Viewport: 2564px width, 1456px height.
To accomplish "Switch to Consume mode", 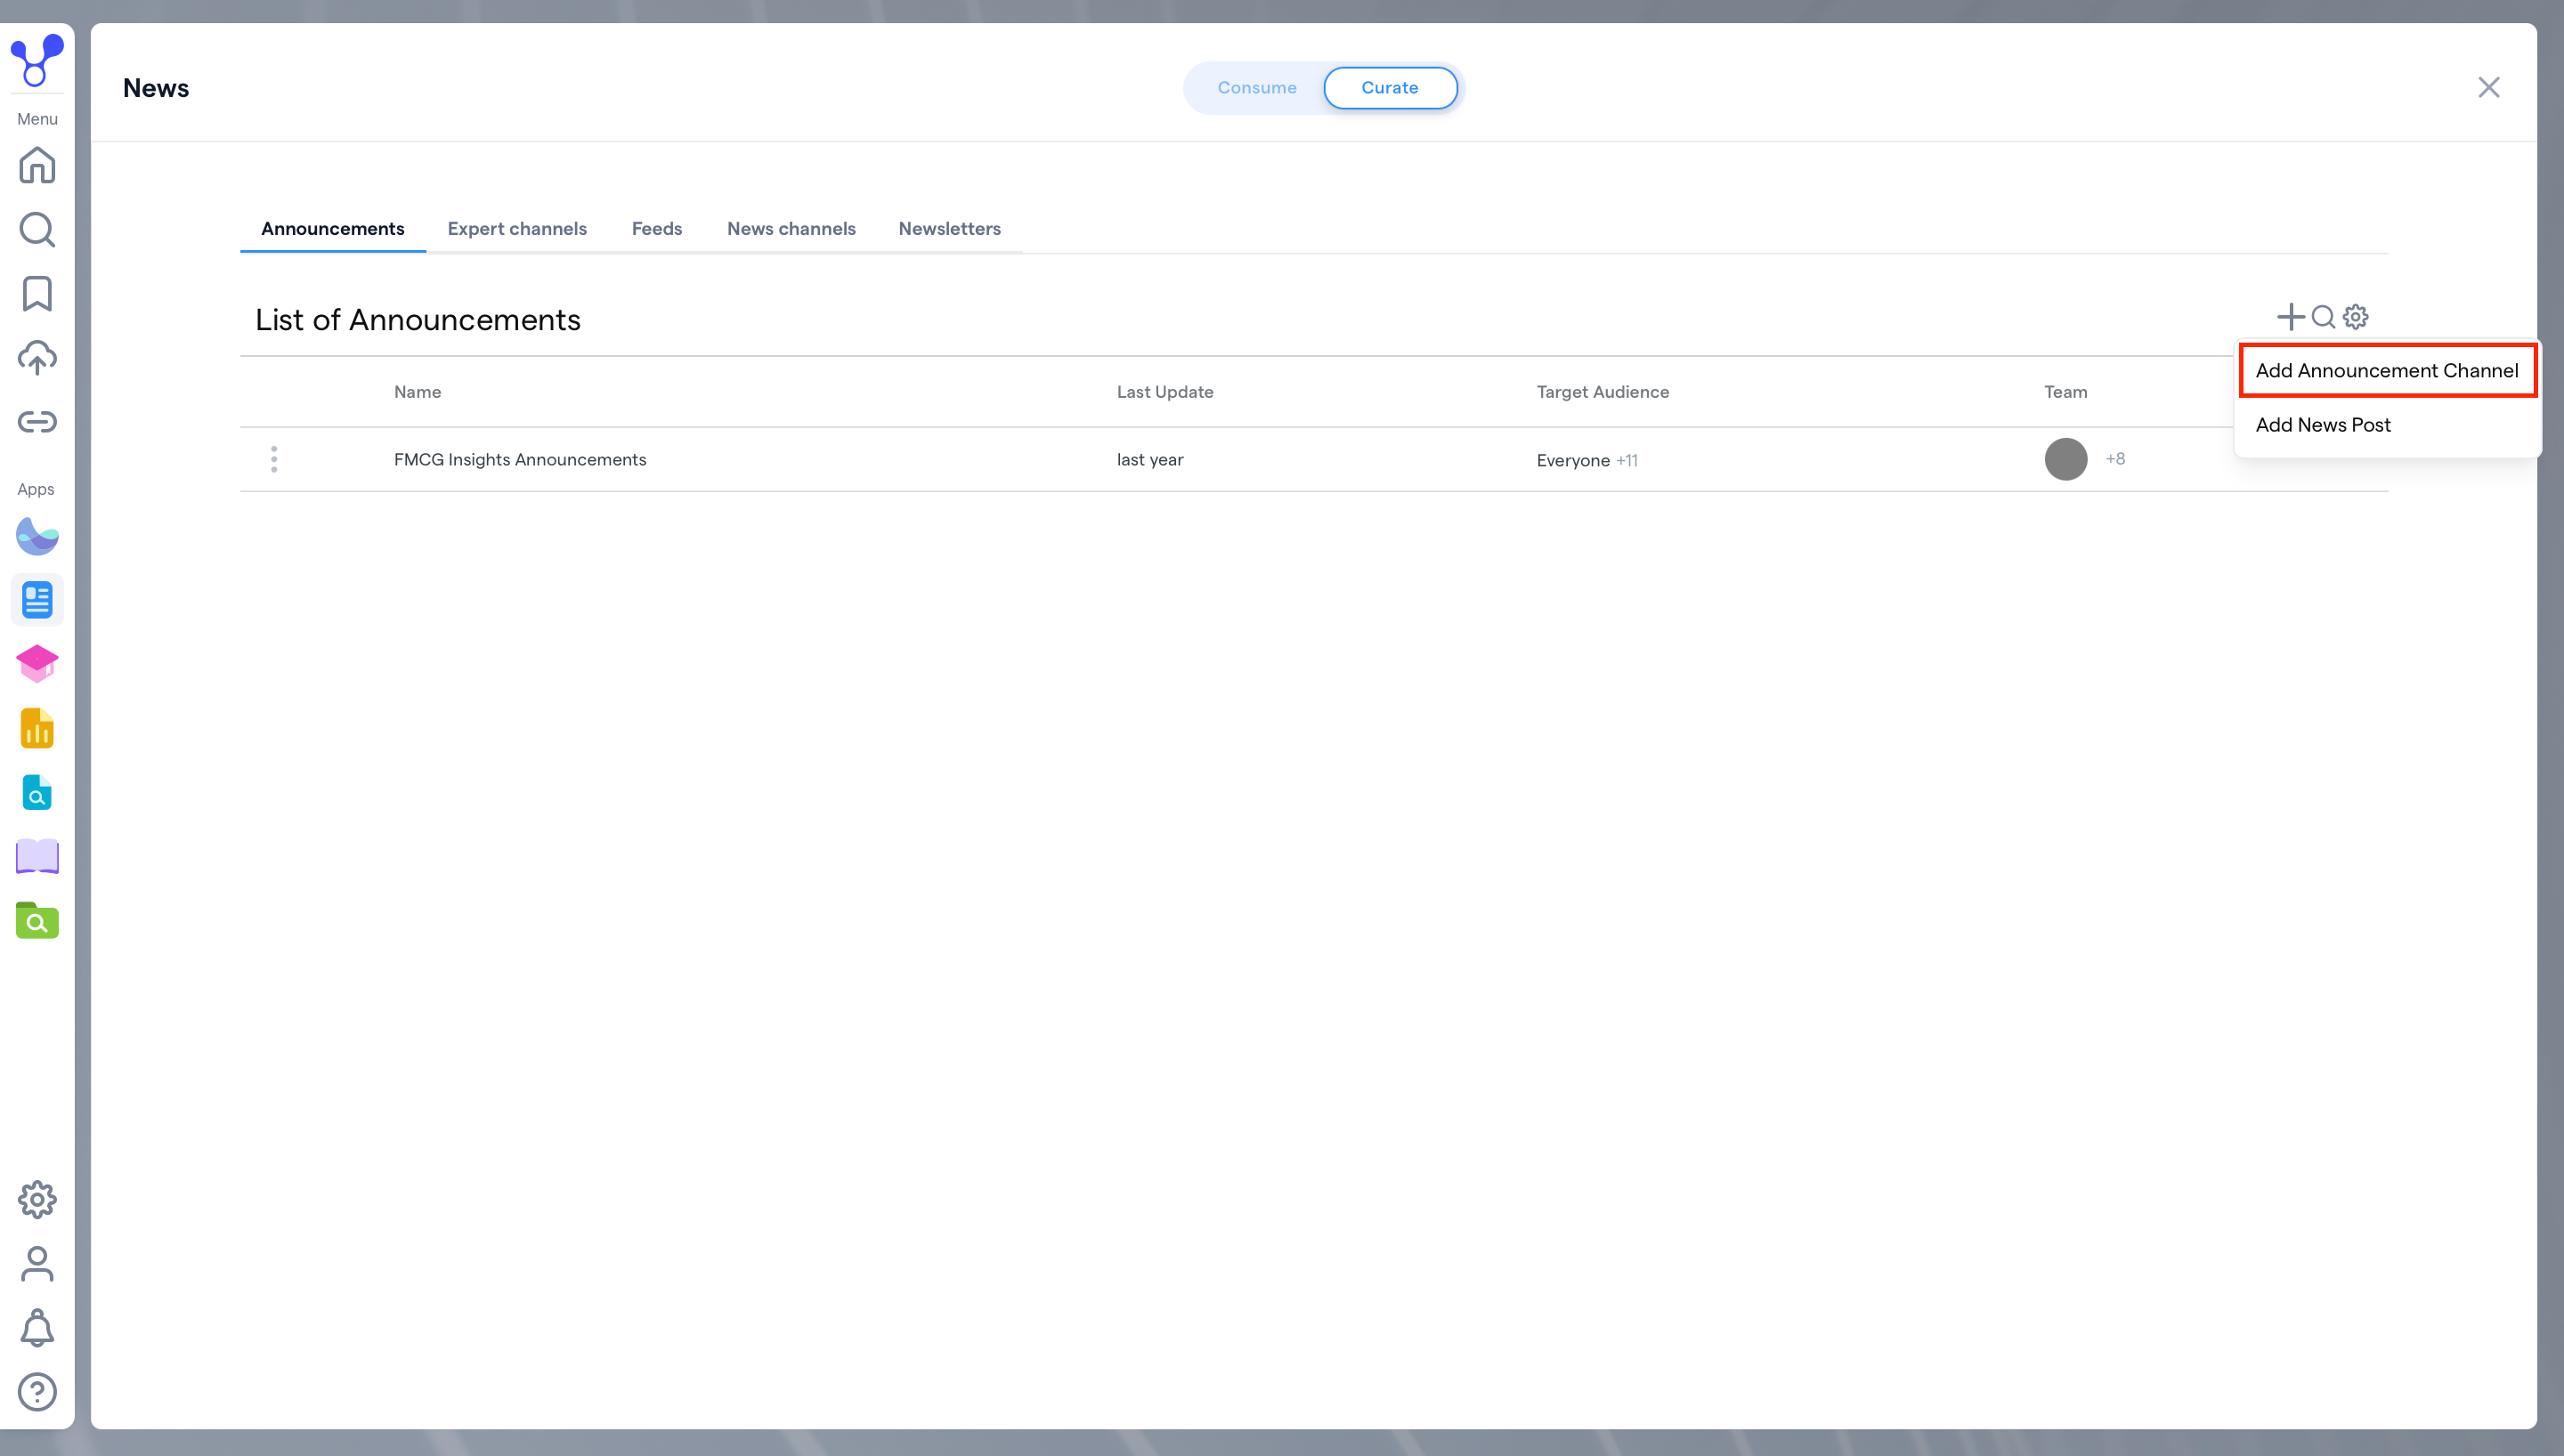I will (1257, 88).
